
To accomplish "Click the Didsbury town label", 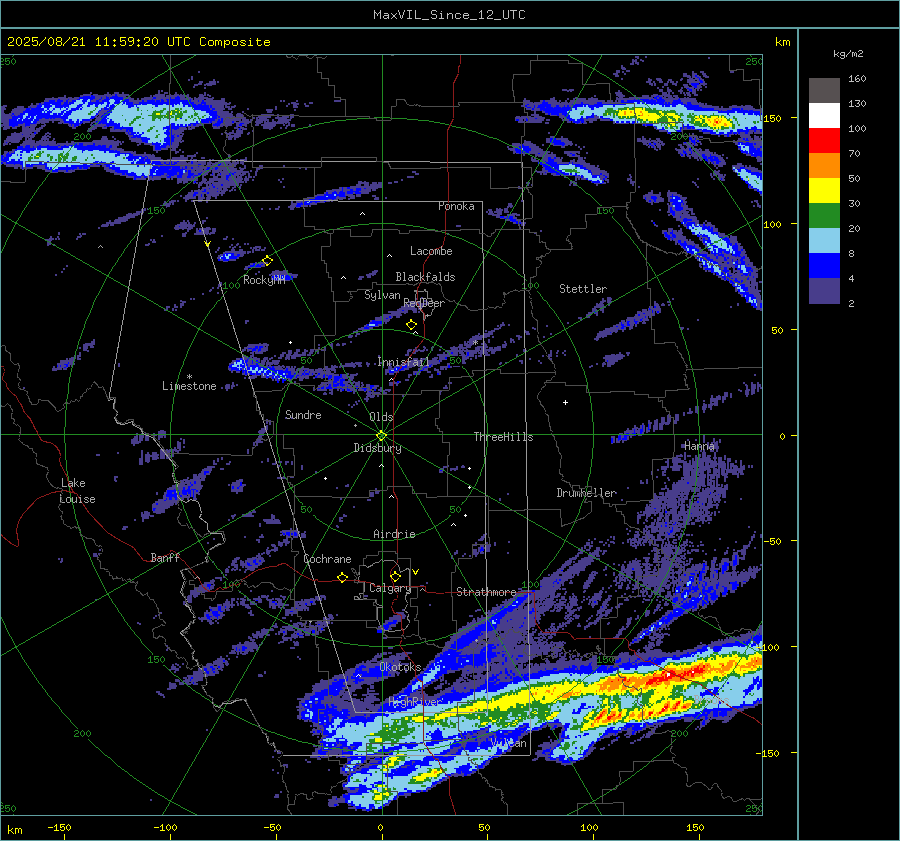I will pyautogui.click(x=377, y=448).
